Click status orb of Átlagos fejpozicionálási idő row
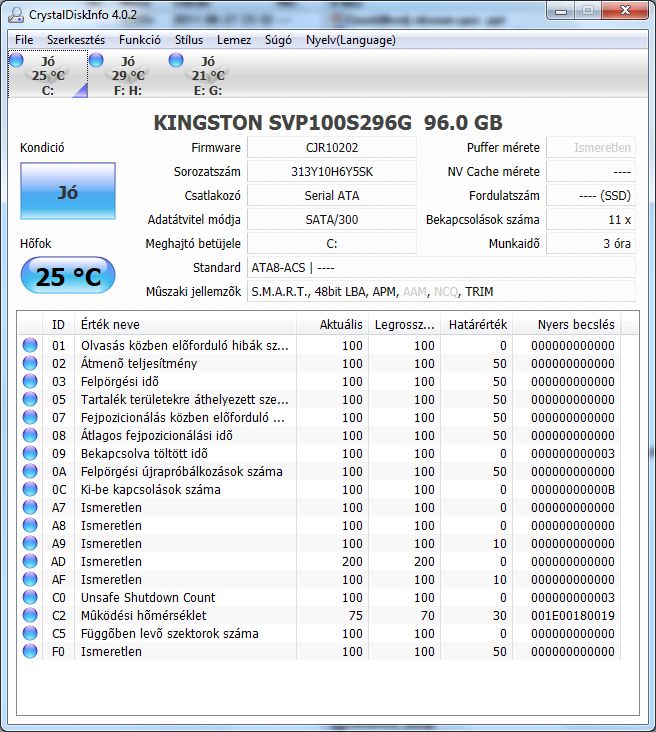The height and width of the screenshot is (732, 656). [x=30, y=435]
